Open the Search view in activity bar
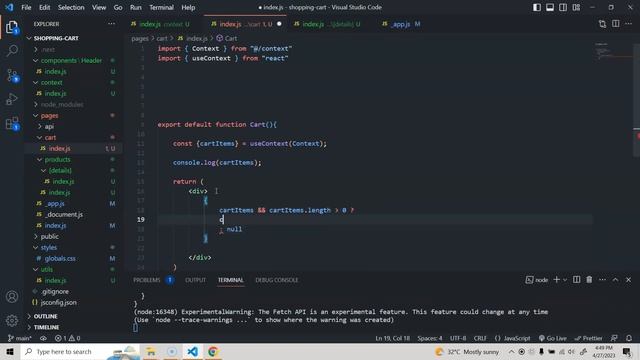Viewport: 640px width, 360px height. point(12,51)
